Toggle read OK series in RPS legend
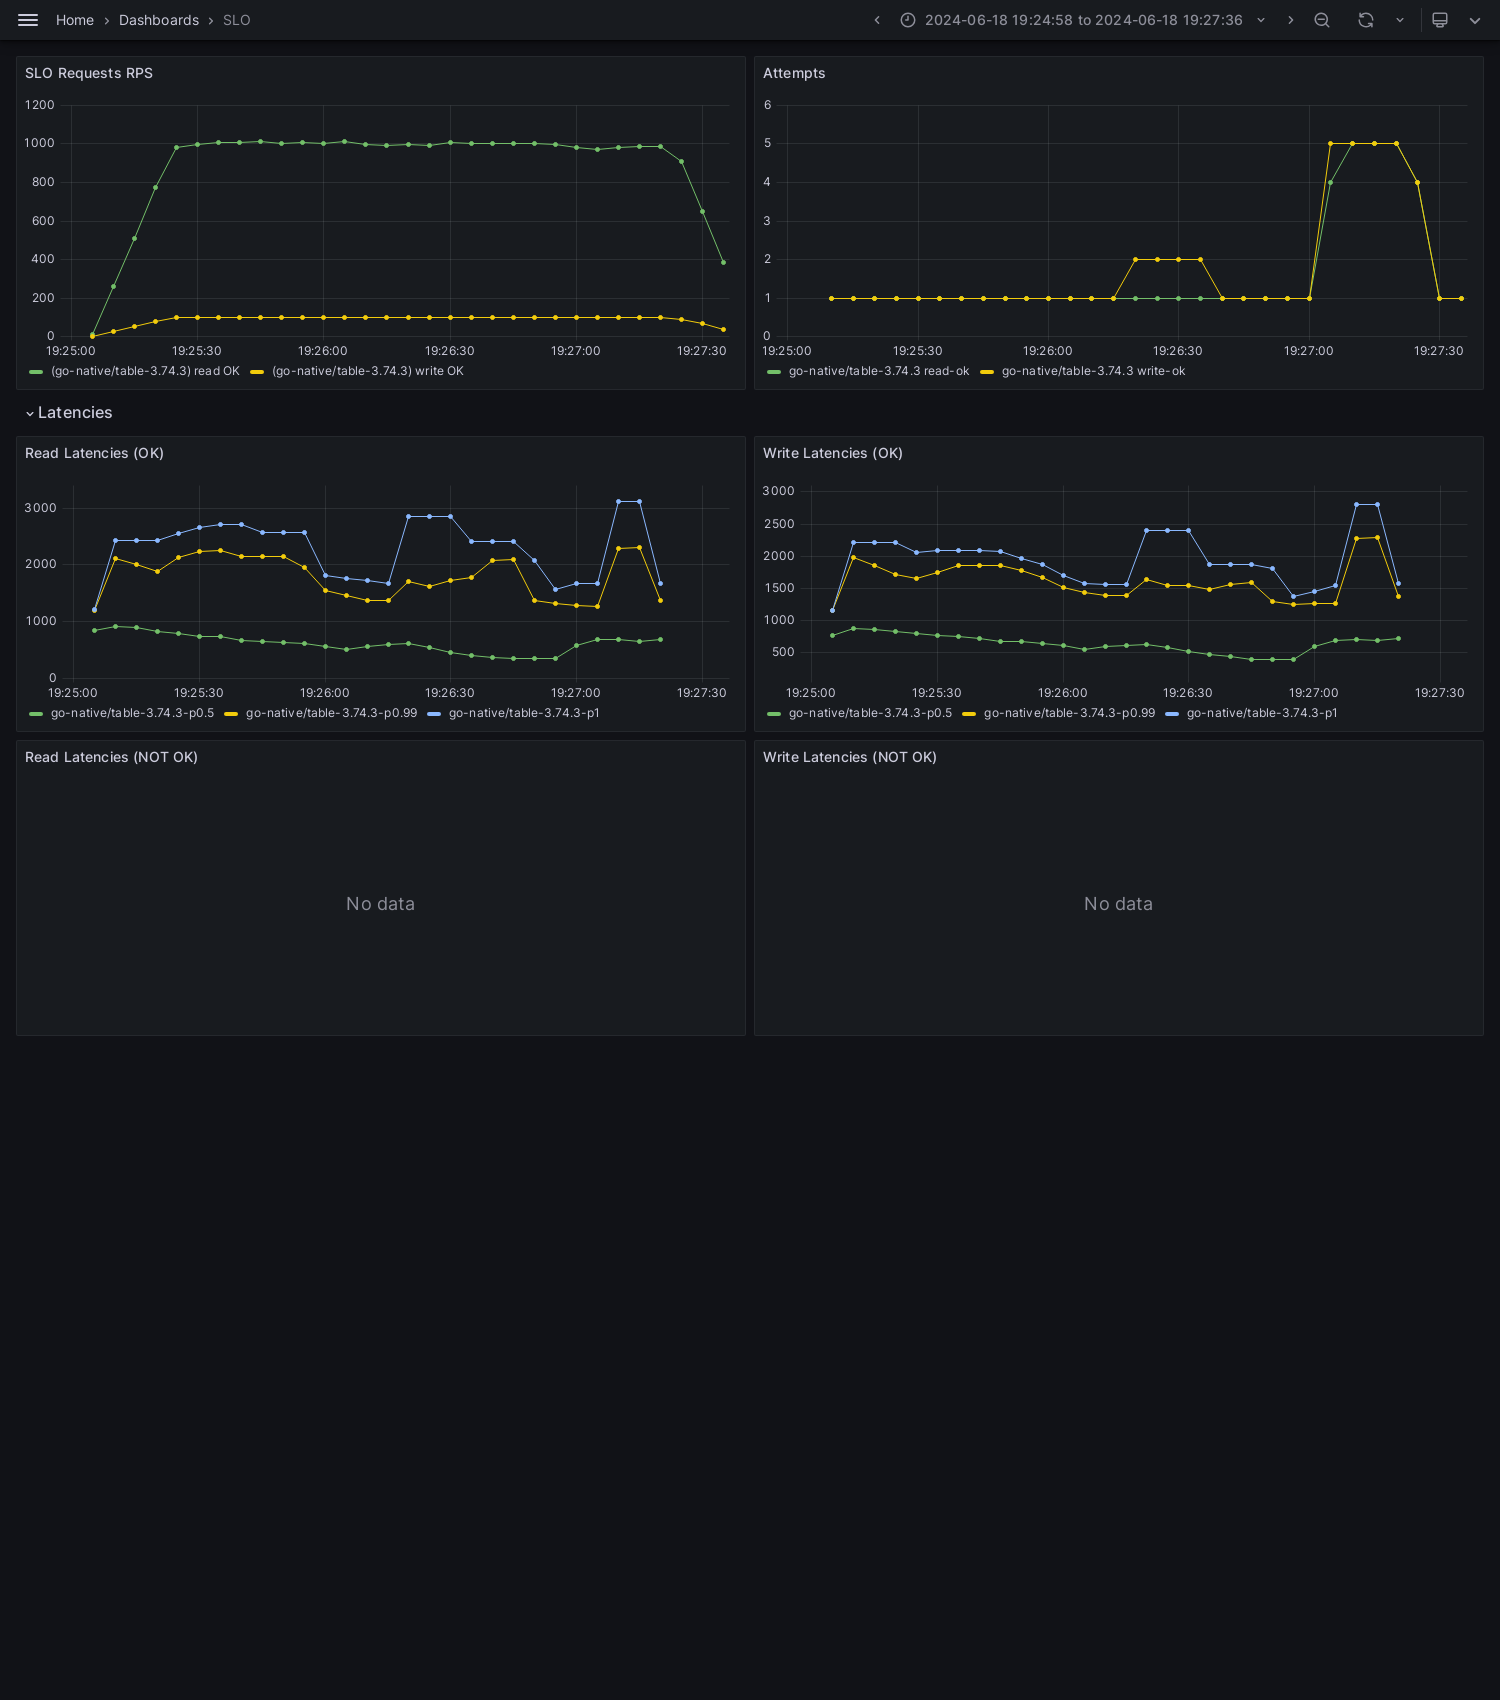The width and height of the screenshot is (1500, 1700). pyautogui.click(x=146, y=371)
